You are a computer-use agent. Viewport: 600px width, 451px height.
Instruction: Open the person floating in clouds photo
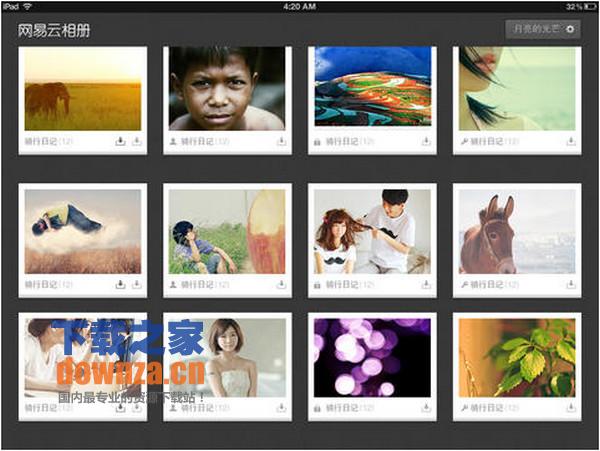click(83, 232)
